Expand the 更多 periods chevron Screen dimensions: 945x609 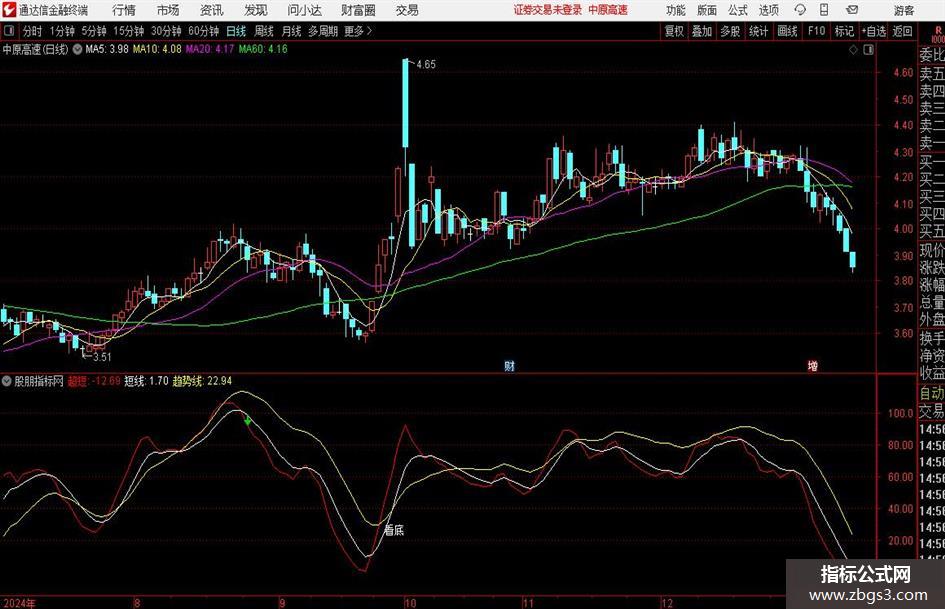coord(369,31)
